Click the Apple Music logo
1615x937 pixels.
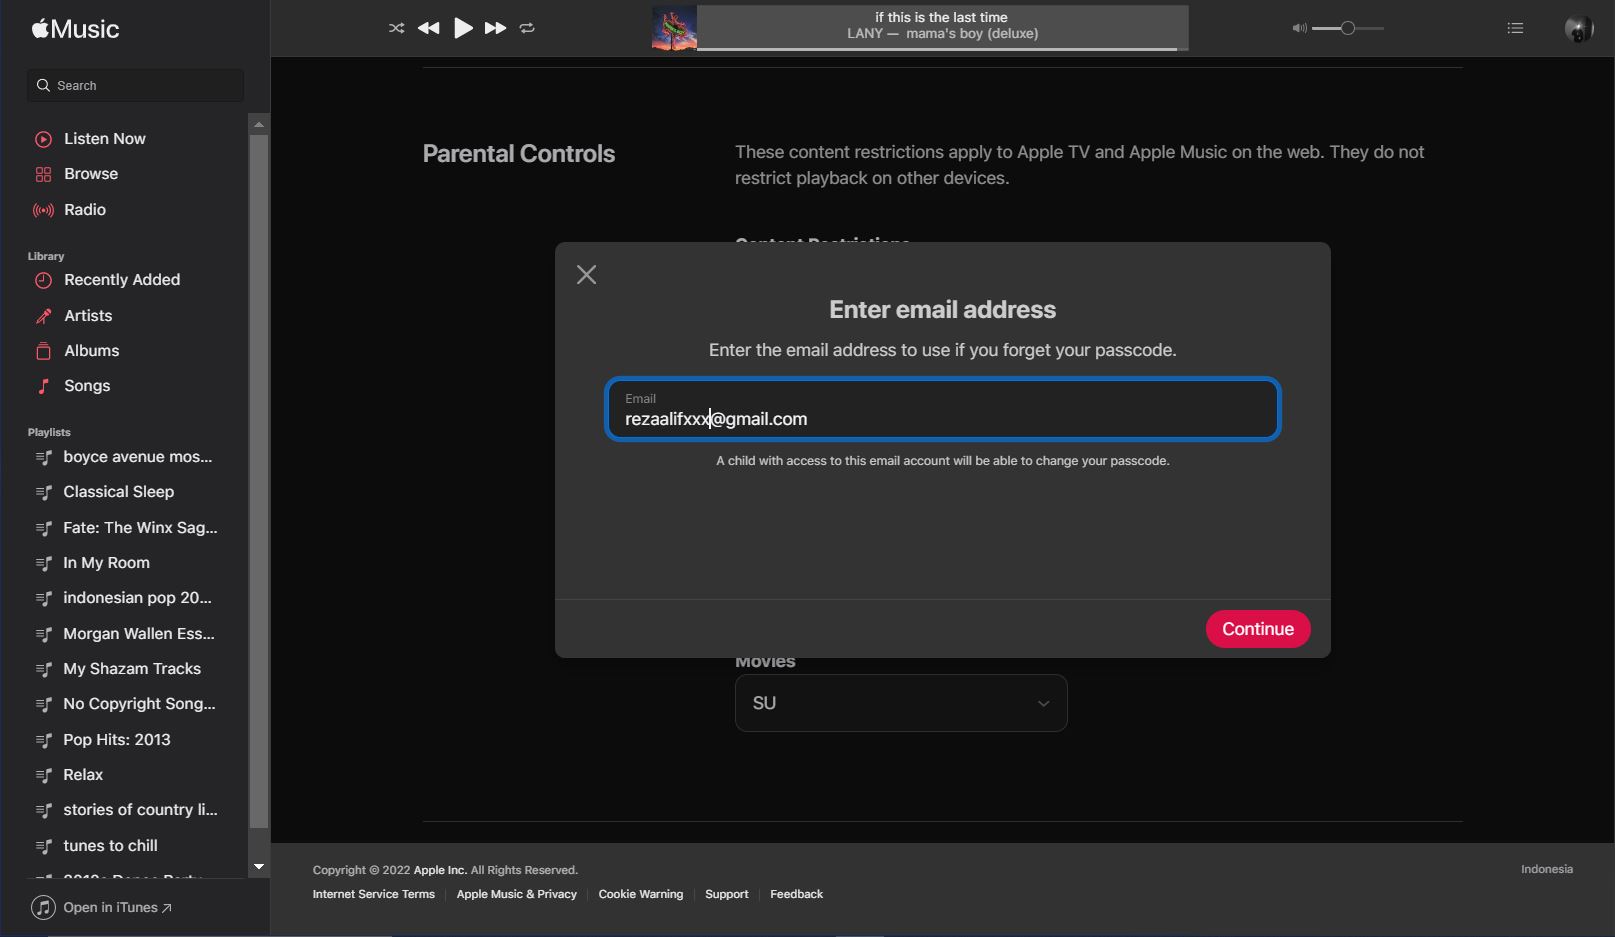(75, 29)
